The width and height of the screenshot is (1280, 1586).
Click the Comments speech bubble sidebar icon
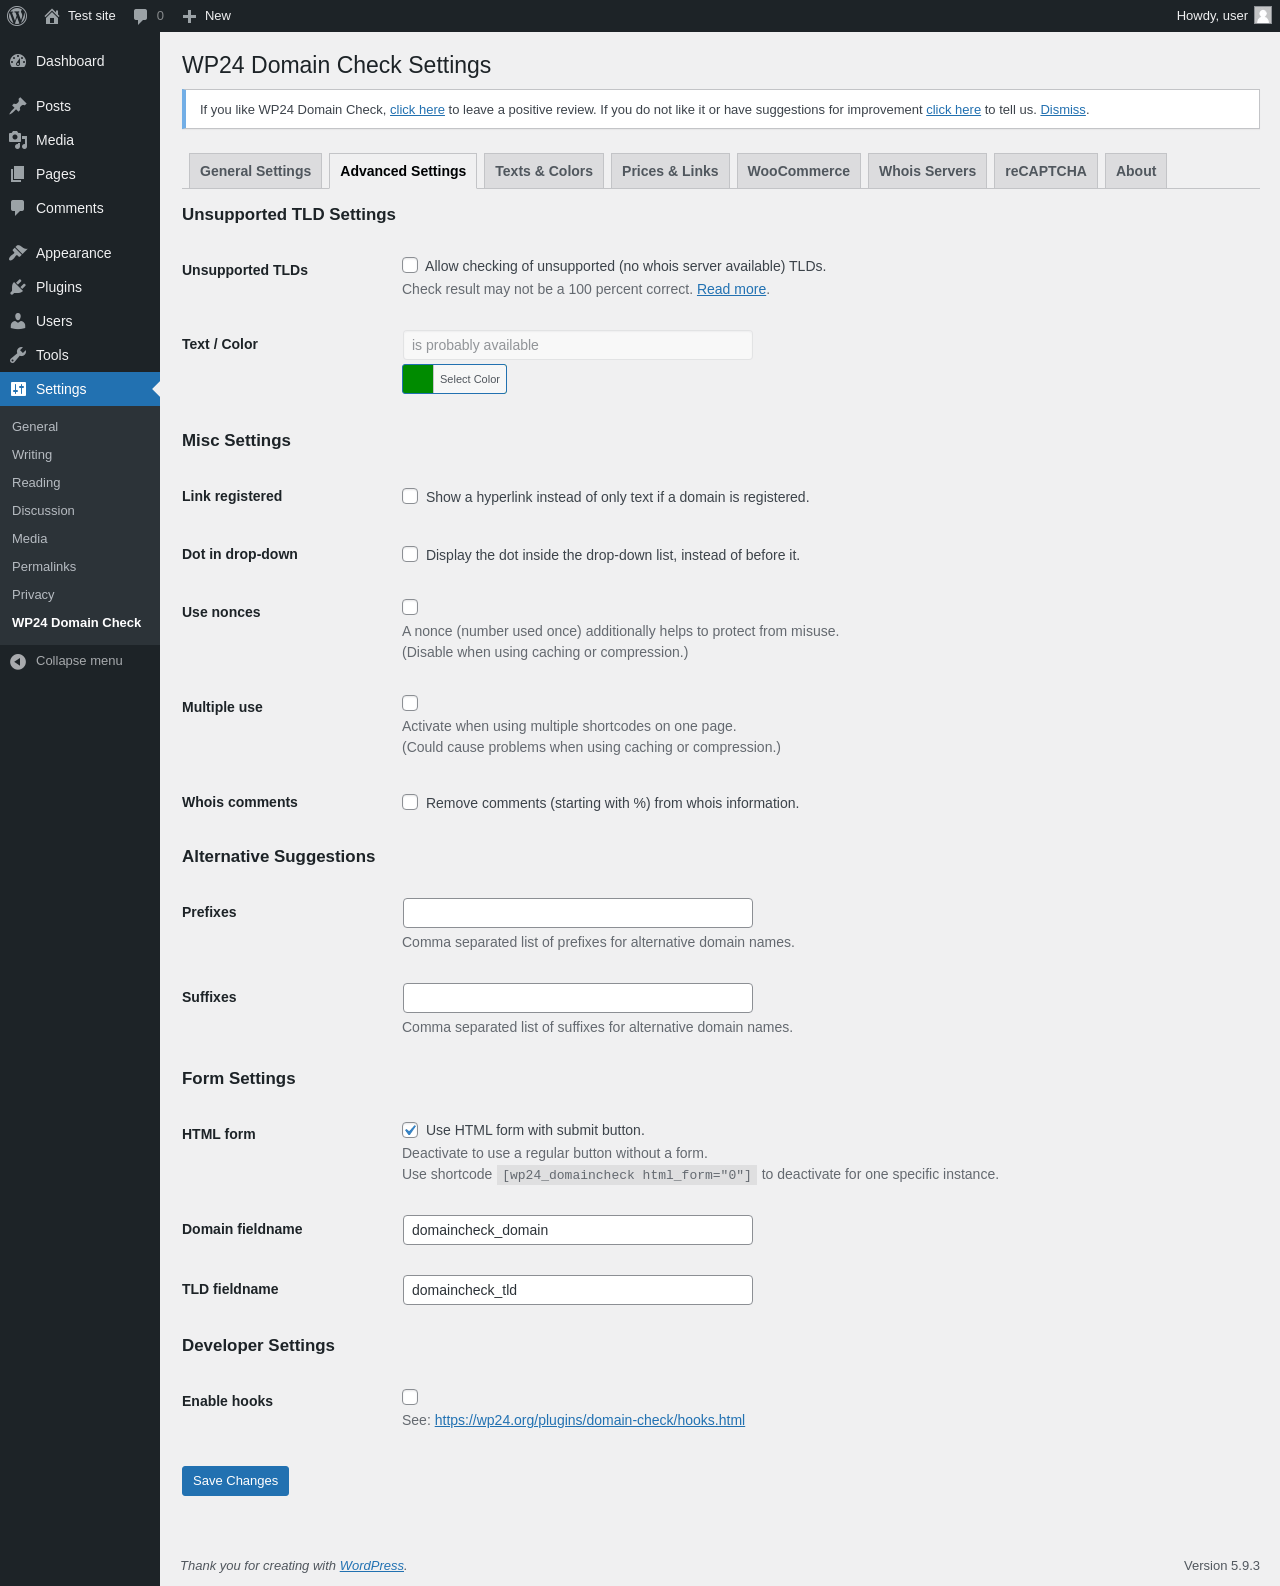(x=18, y=208)
